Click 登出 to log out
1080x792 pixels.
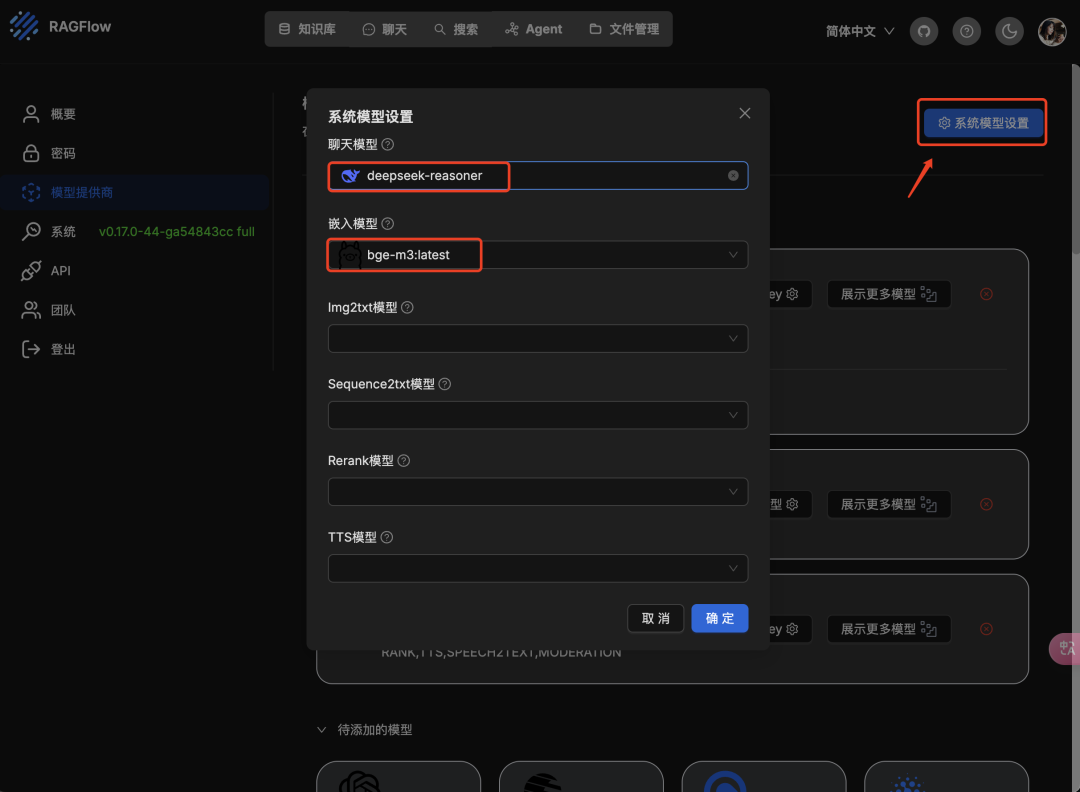pos(136,349)
